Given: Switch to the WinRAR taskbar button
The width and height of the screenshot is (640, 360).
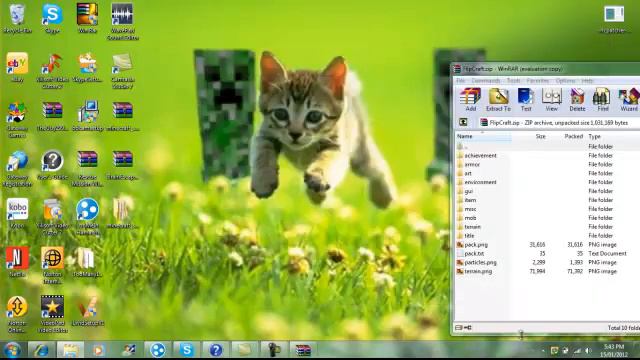Looking at the screenshot, I should 303,350.
